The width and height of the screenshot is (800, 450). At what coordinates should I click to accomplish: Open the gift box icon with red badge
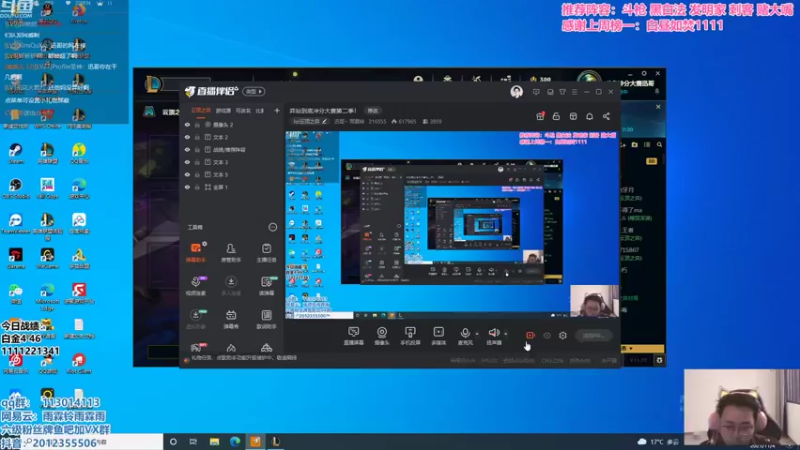540,116
